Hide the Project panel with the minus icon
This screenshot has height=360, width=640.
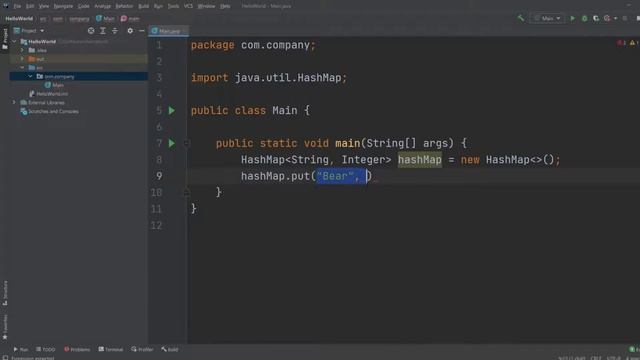142,31
